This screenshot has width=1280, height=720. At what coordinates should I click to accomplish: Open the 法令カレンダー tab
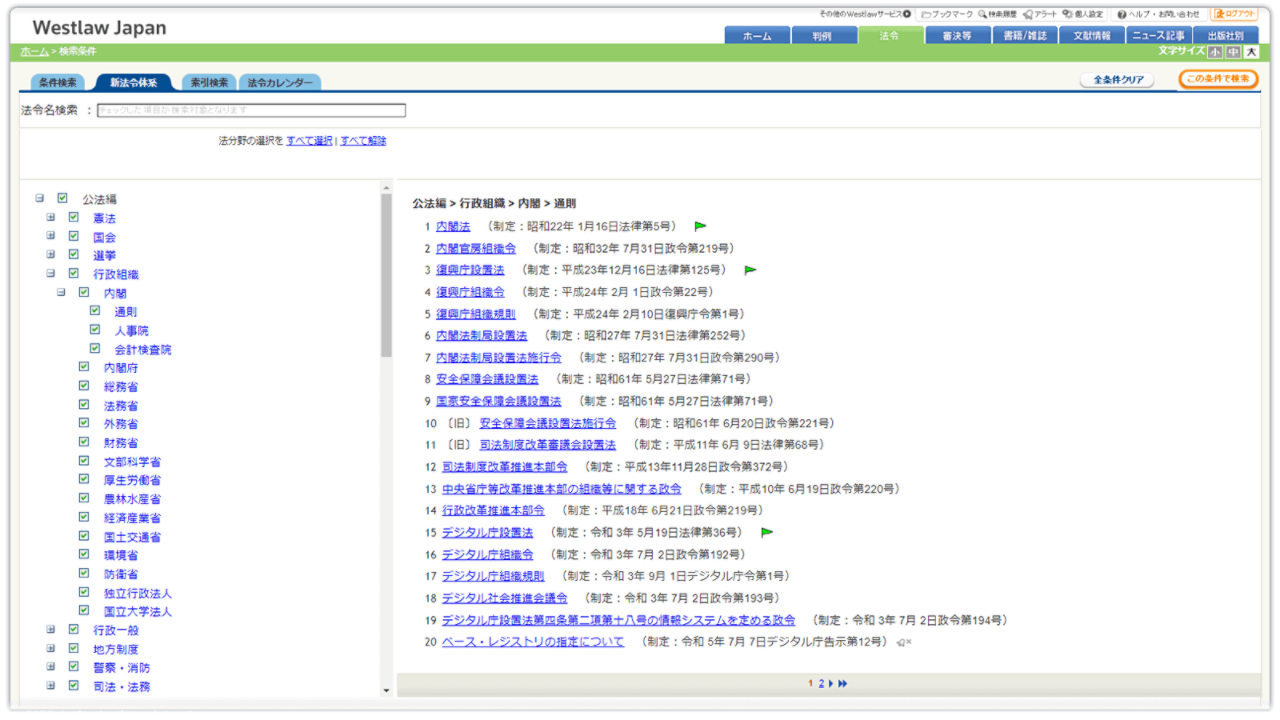point(280,83)
